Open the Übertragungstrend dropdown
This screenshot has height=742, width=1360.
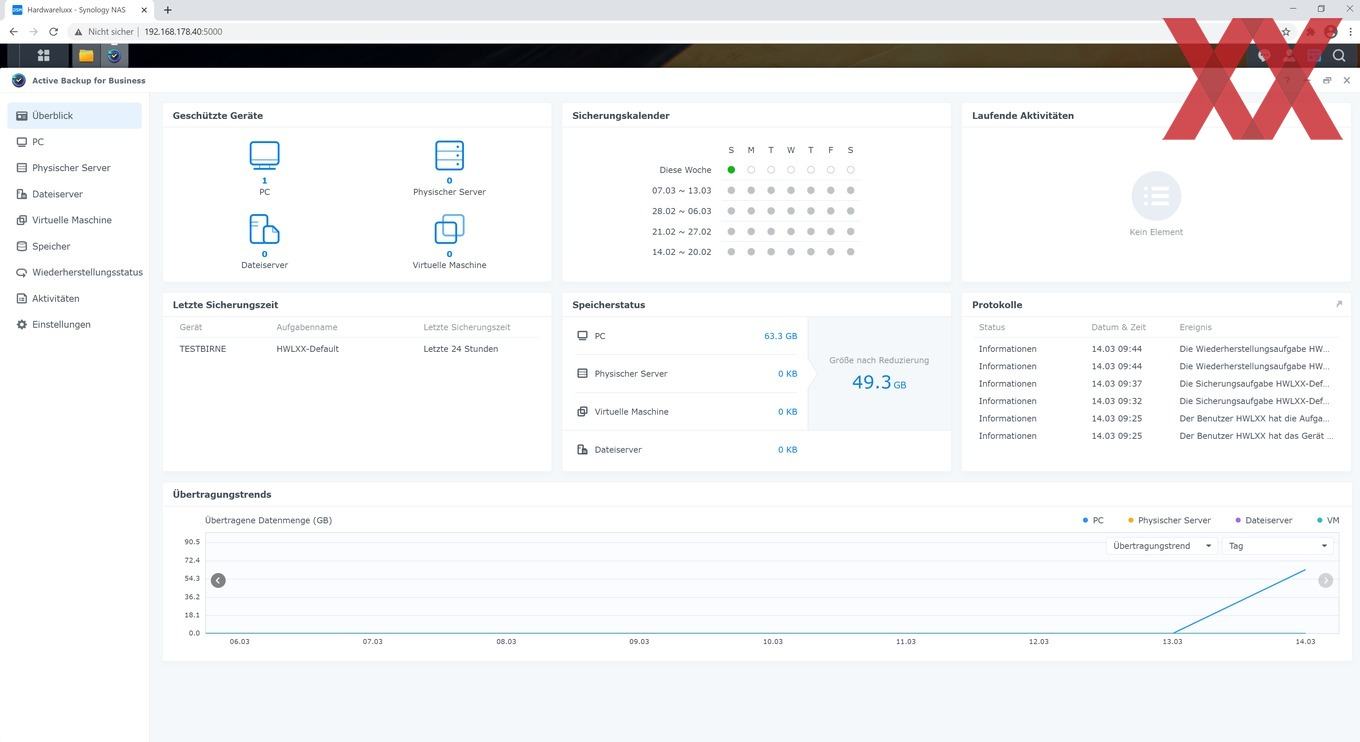tap(1162, 546)
